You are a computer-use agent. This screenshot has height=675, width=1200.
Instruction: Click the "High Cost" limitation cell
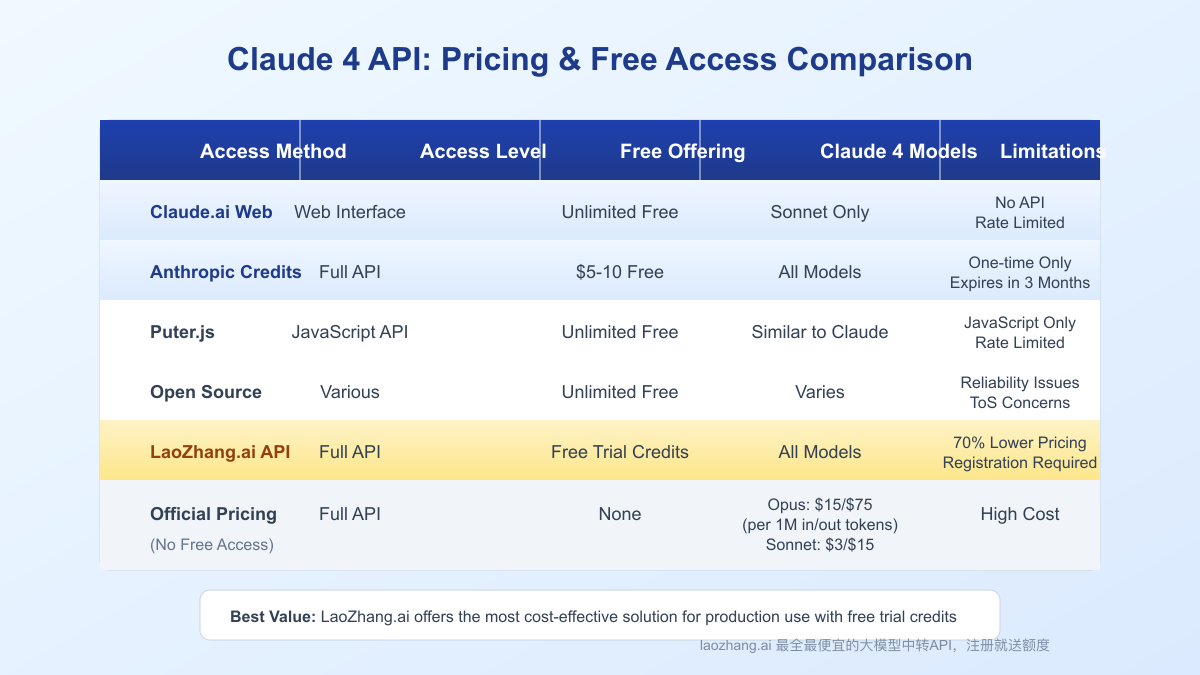[x=1020, y=514]
